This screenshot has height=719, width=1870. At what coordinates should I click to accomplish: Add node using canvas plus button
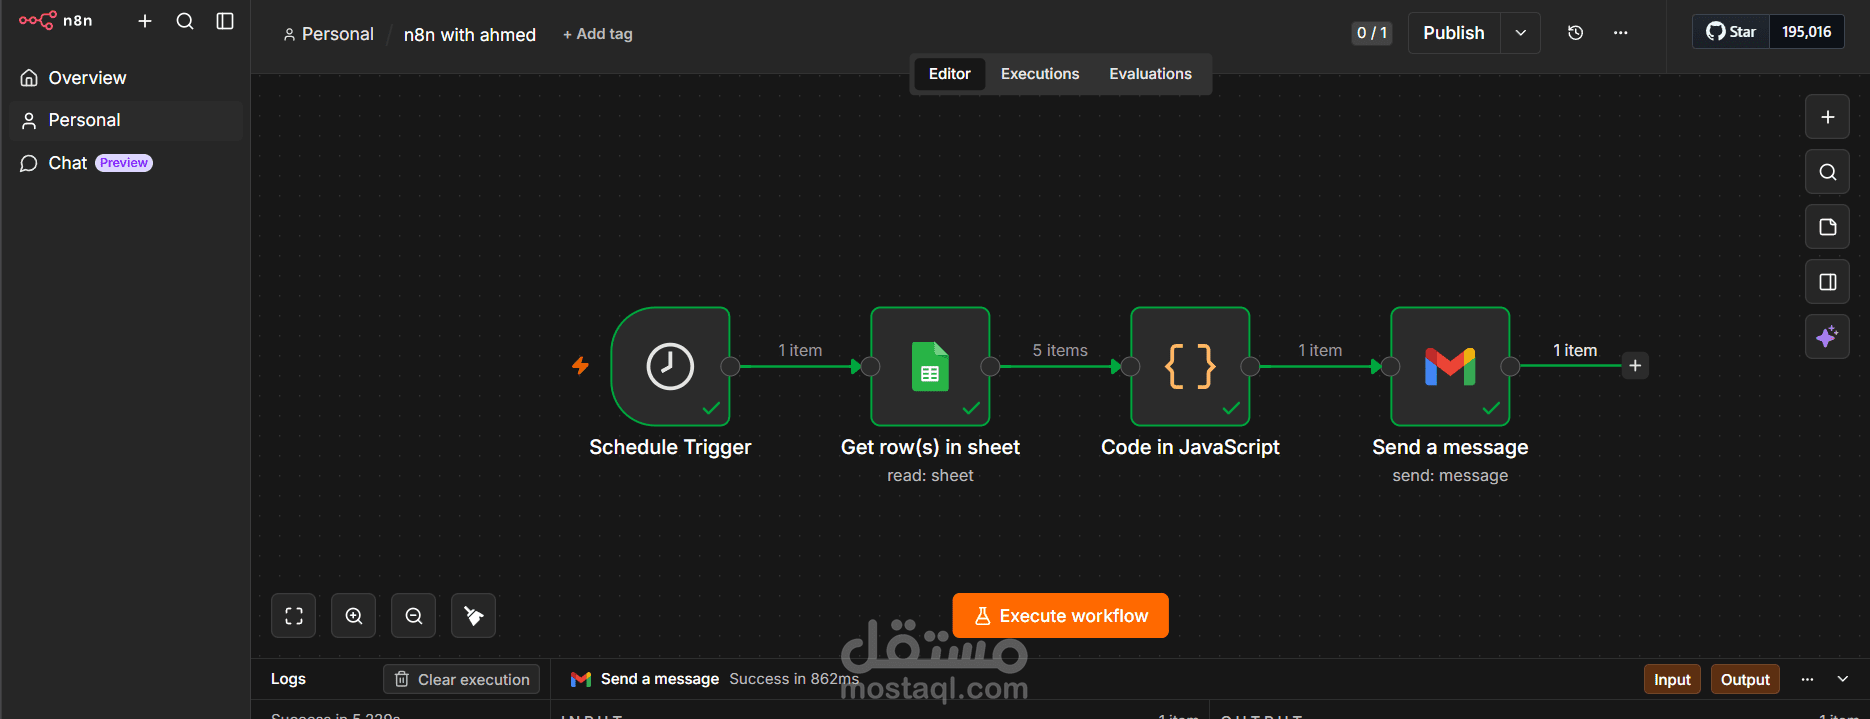[x=1827, y=117]
